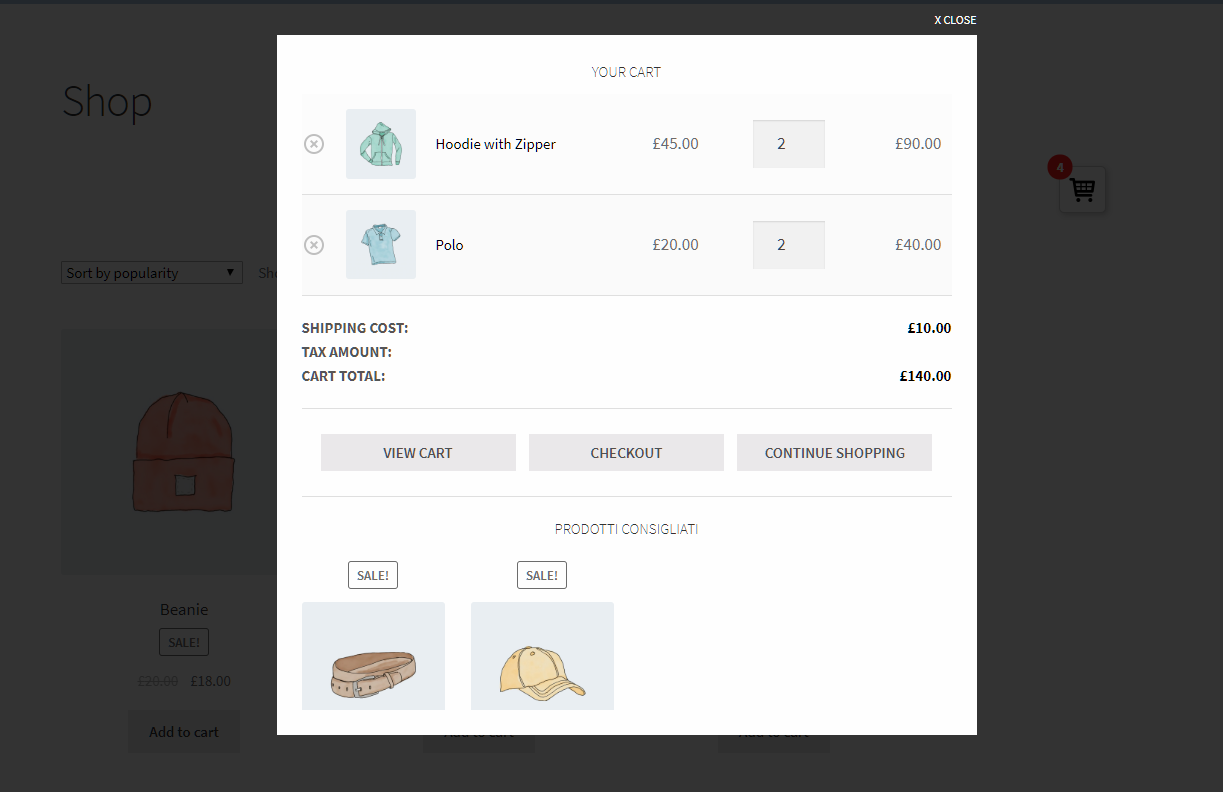Add Beanie to cart
The width and height of the screenshot is (1223, 792).
tap(184, 732)
